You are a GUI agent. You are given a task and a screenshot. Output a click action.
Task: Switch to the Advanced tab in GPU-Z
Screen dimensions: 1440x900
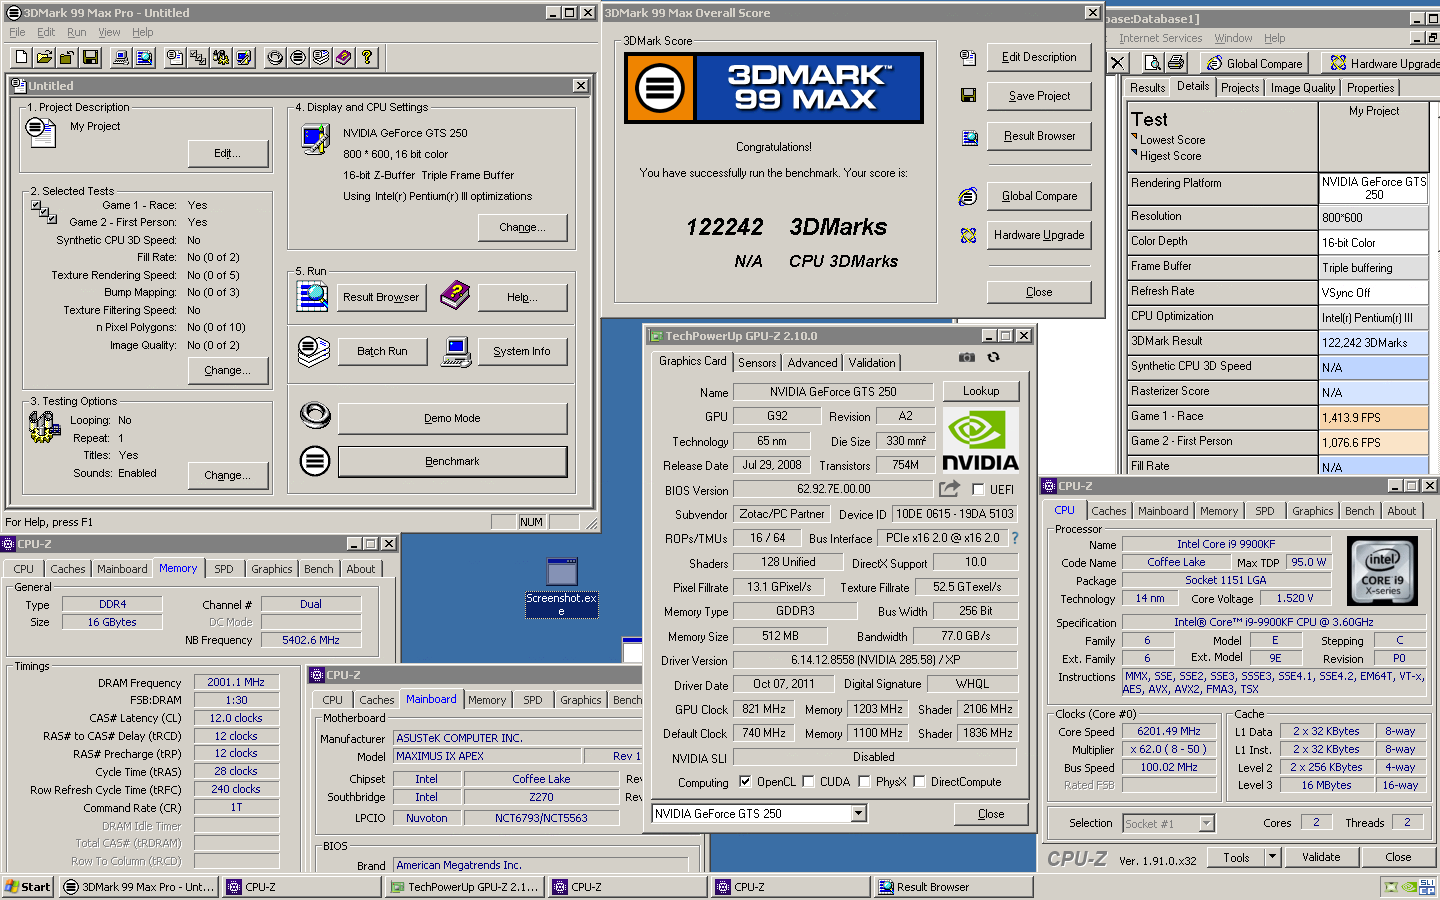[812, 363]
